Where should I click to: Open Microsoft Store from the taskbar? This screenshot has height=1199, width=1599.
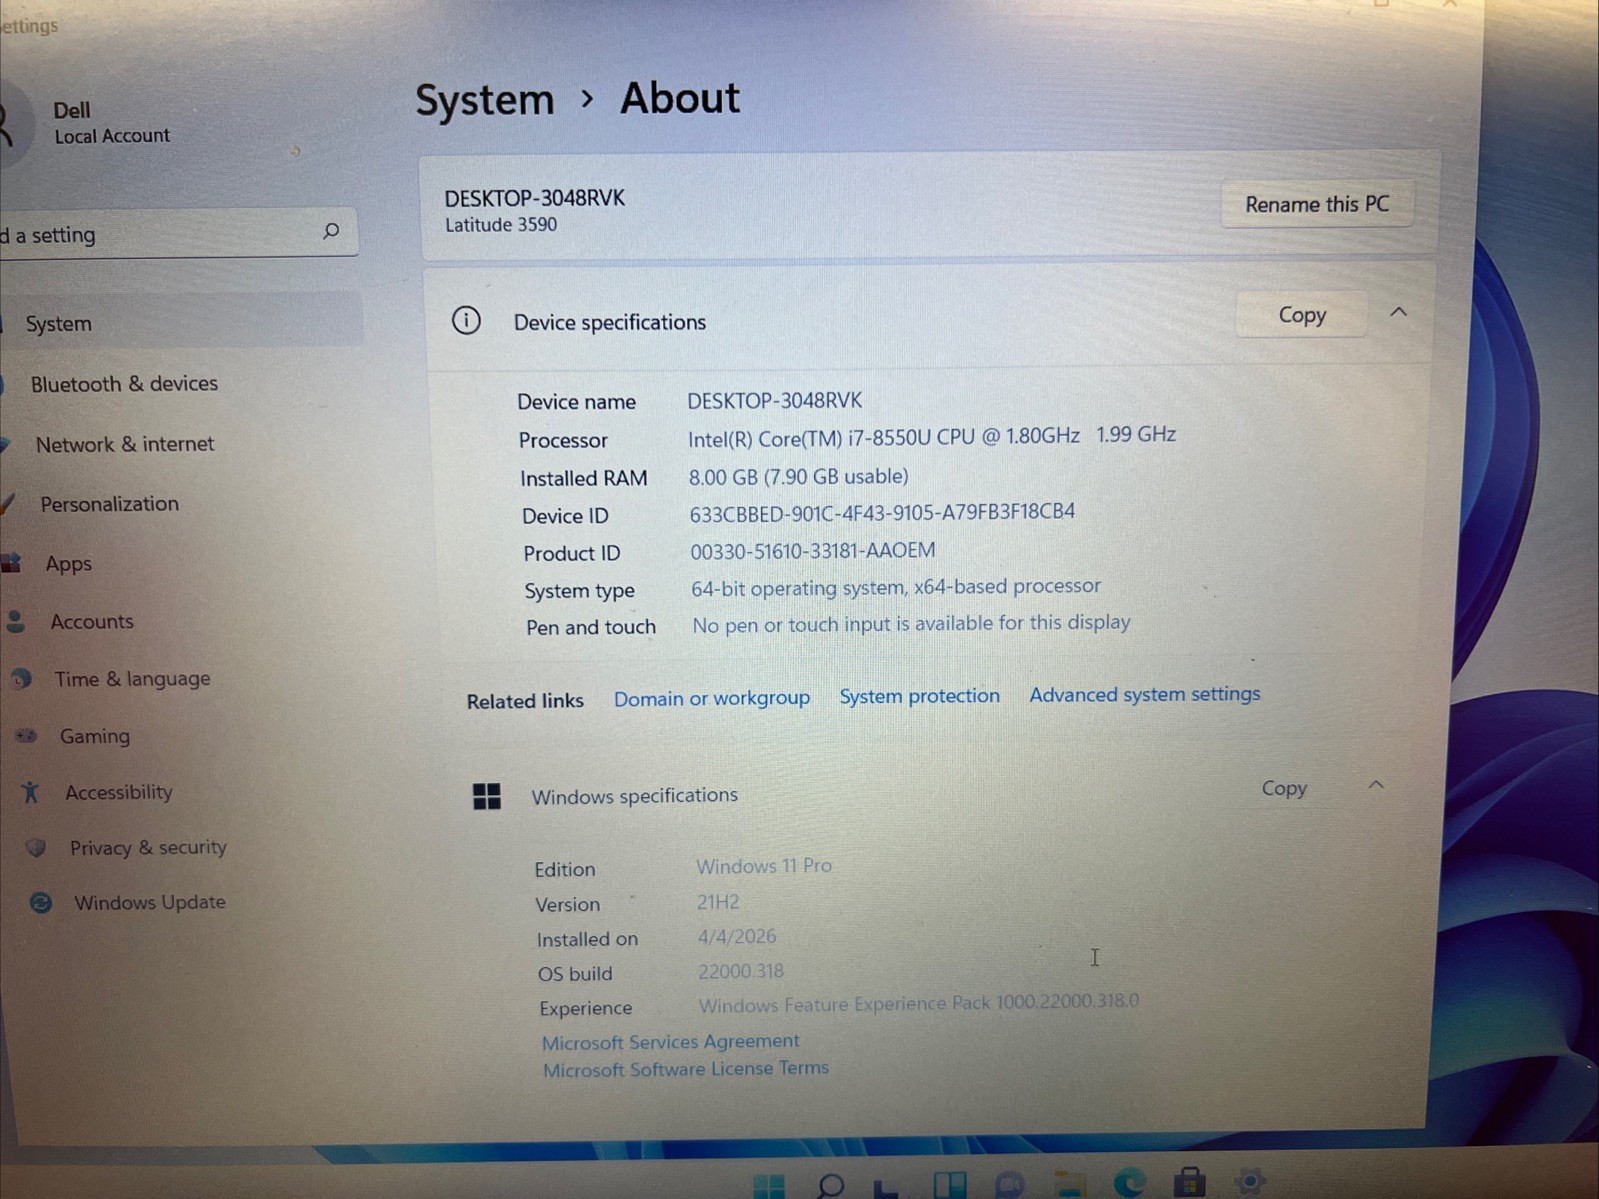[1190, 1182]
